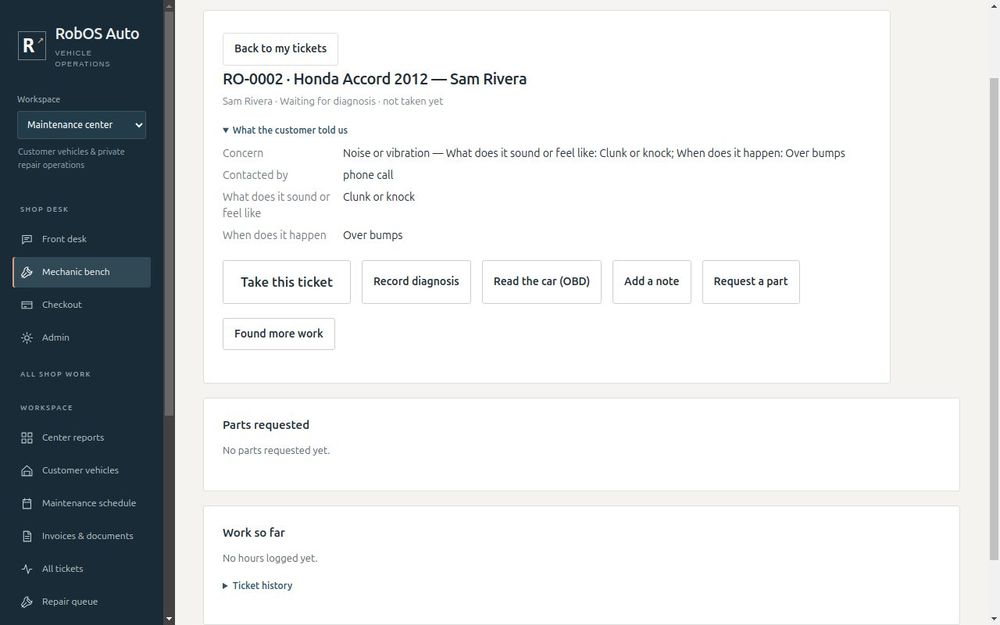The image size is (1000, 625).
Task: Click Record diagnosis button
Action: (x=416, y=282)
